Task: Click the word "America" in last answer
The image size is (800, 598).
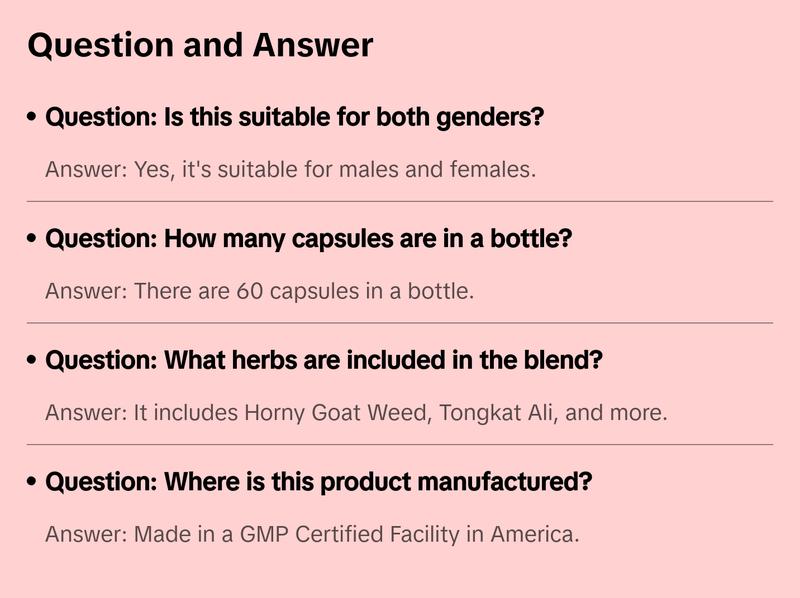Action: tap(533, 535)
